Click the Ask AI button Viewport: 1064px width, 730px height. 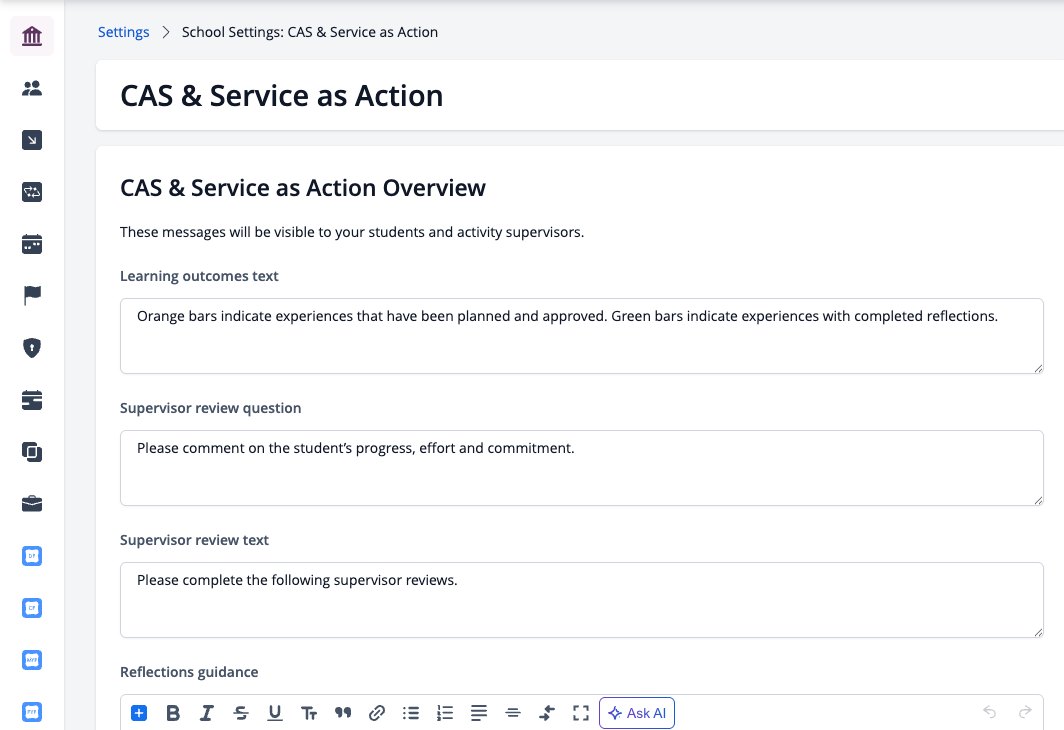click(x=636, y=713)
